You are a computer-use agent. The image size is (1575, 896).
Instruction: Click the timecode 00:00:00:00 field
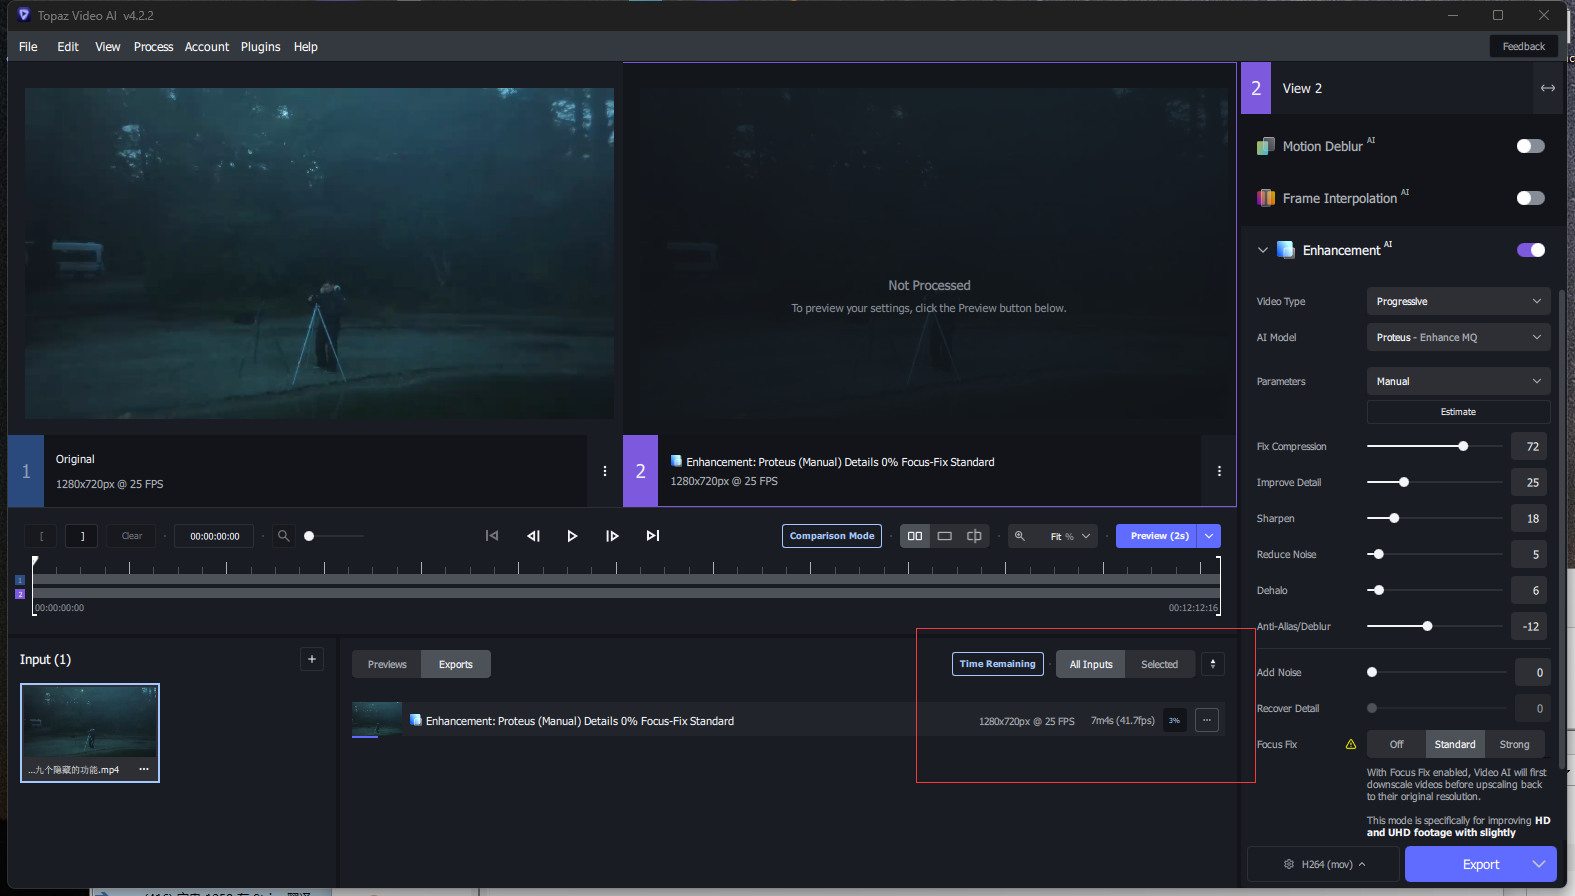coord(214,536)
